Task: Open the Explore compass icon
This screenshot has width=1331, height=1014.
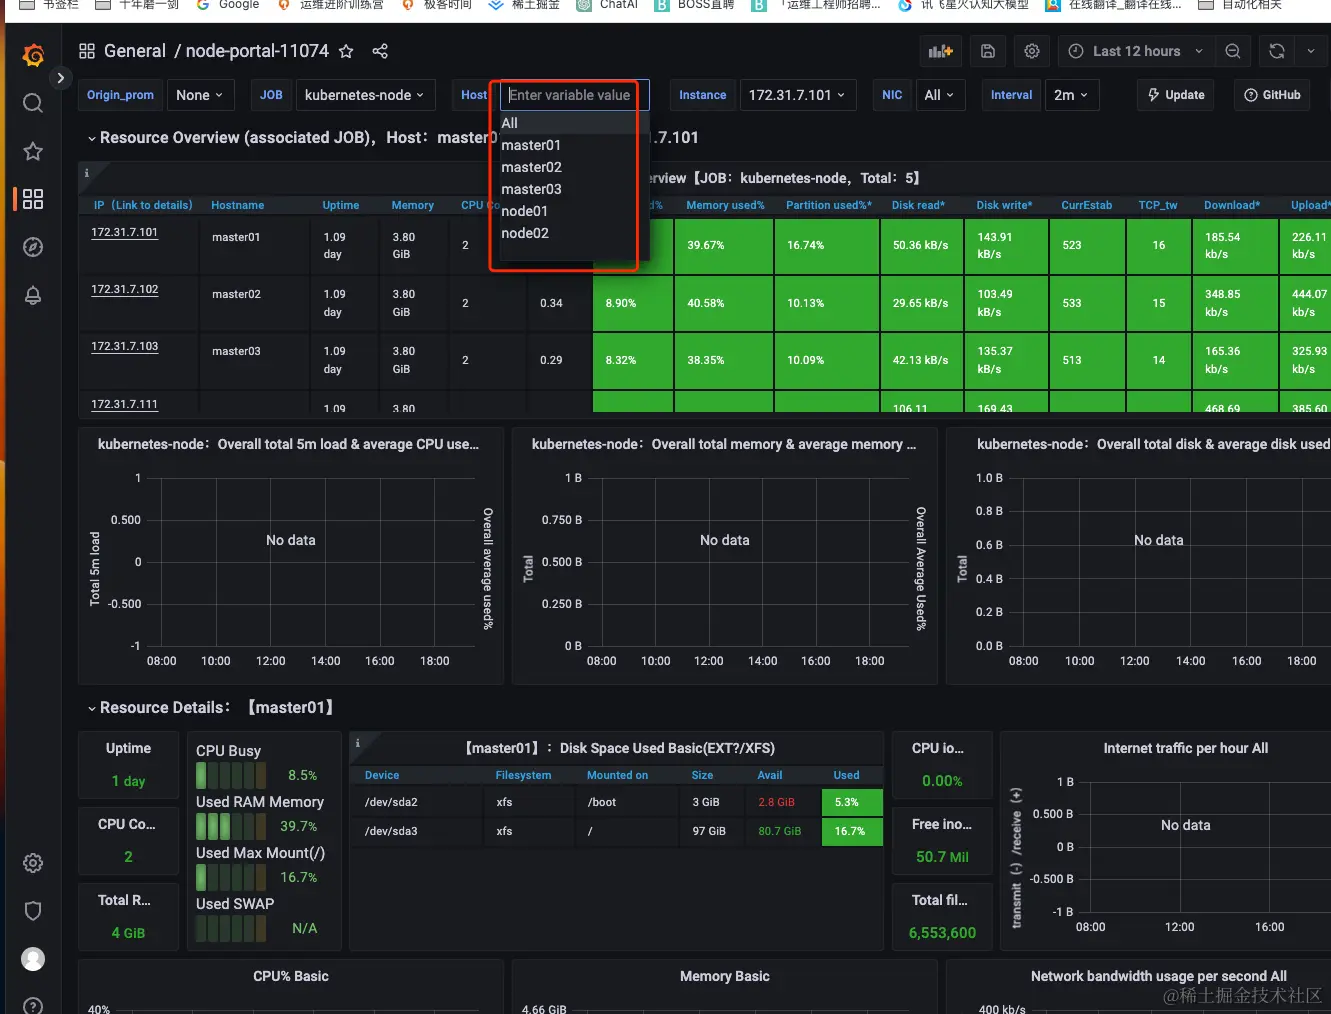Action: pos(33,247)
